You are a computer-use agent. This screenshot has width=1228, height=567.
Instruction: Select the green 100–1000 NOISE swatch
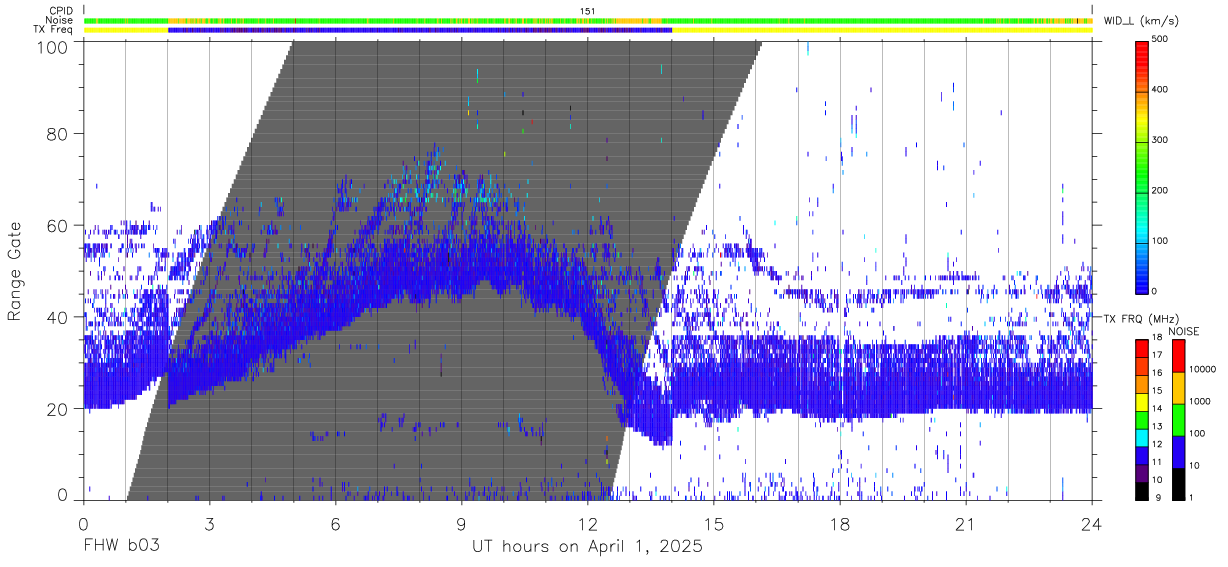(x=1178, y=419)
